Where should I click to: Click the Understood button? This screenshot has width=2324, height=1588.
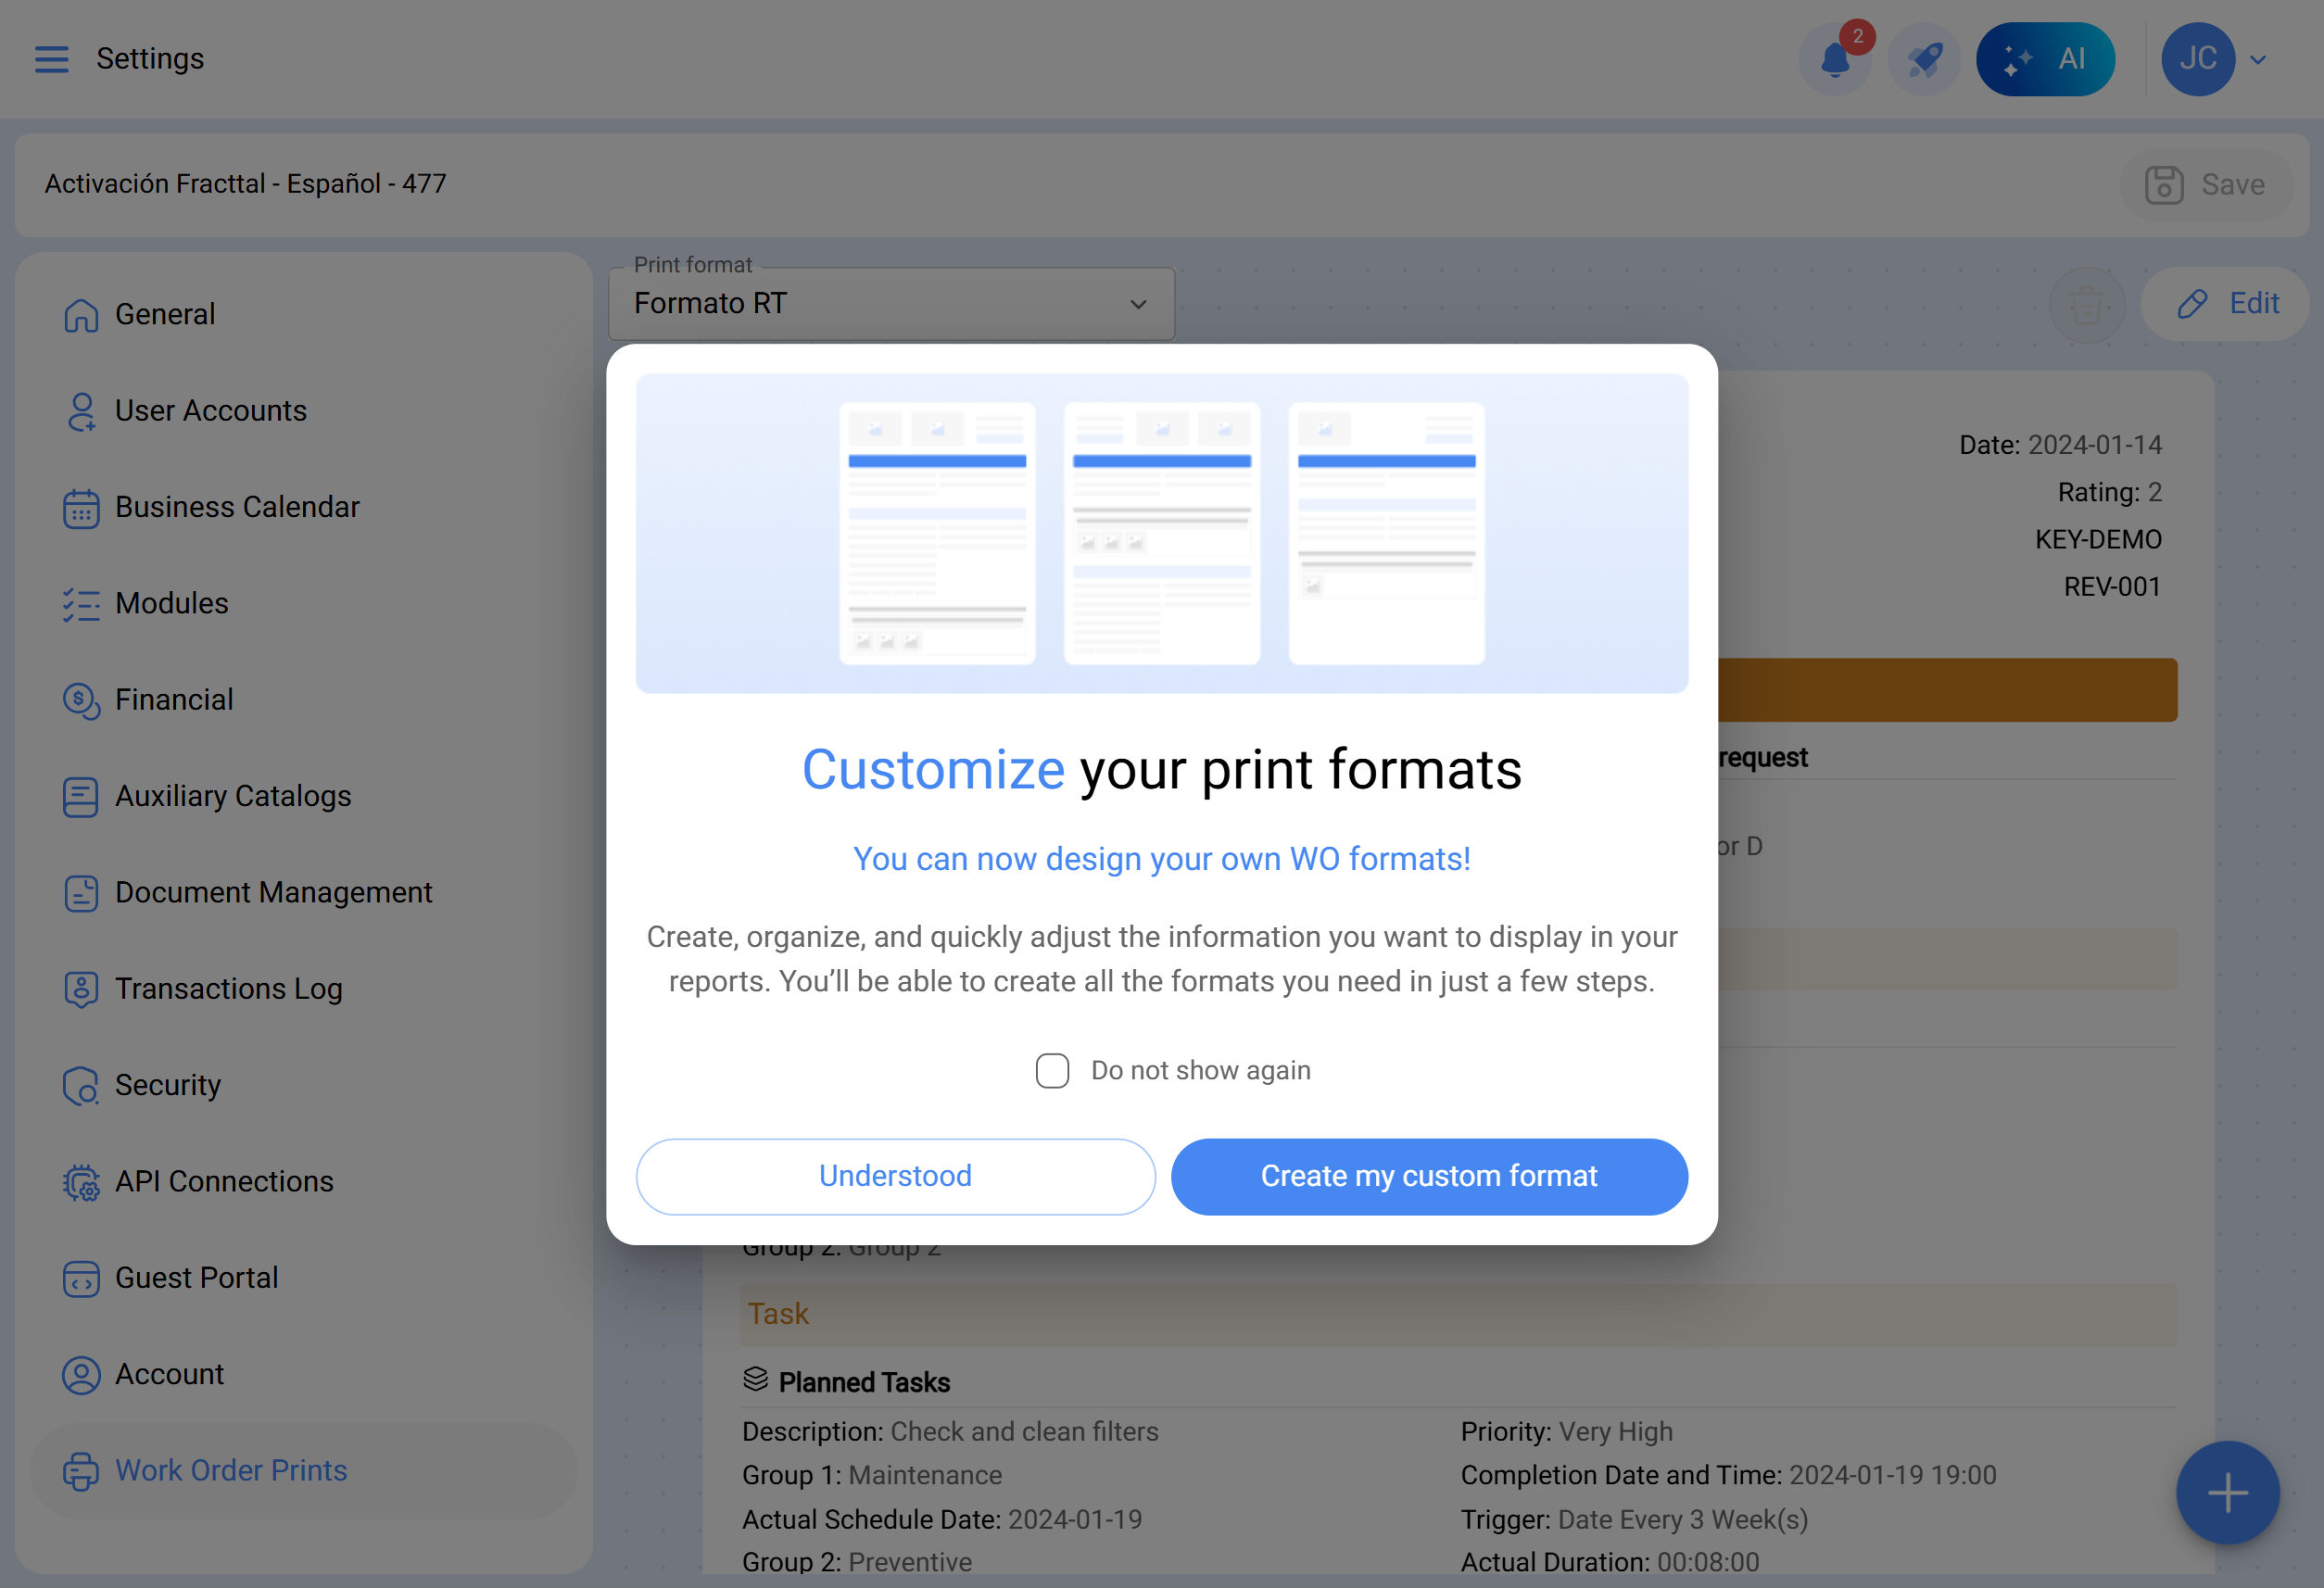coord(894,1176)
